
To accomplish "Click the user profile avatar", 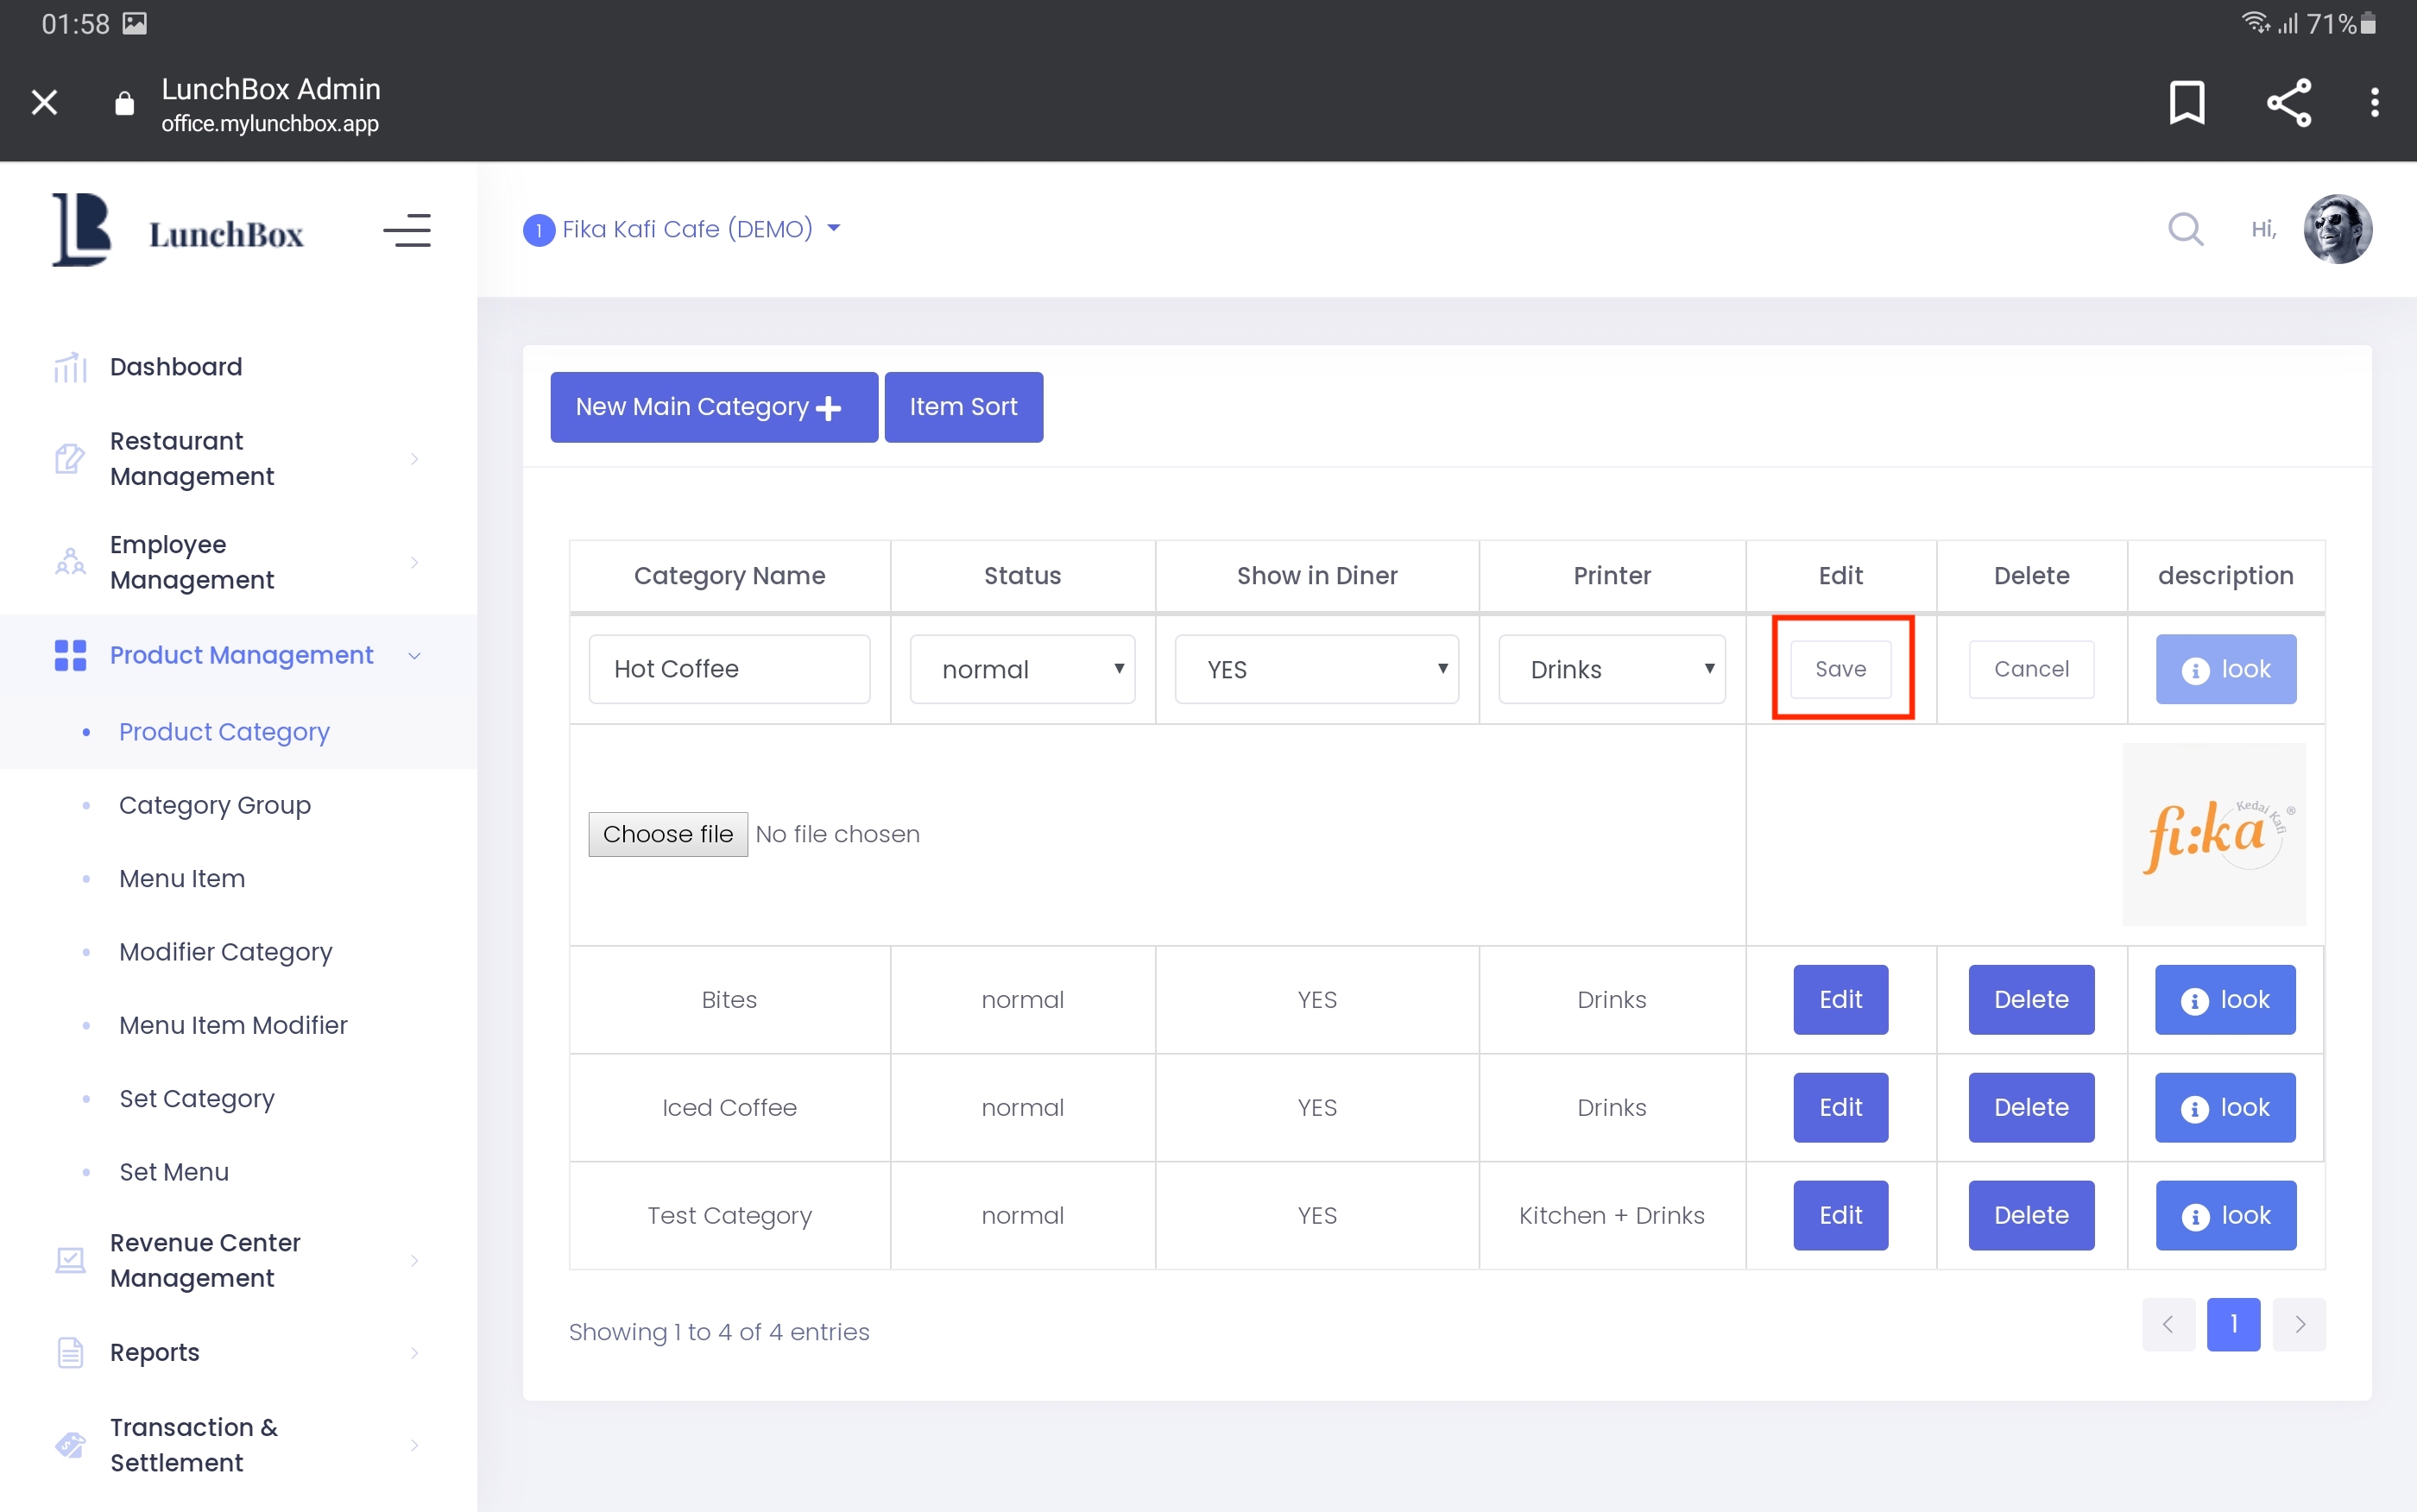I will point(2337,229).
